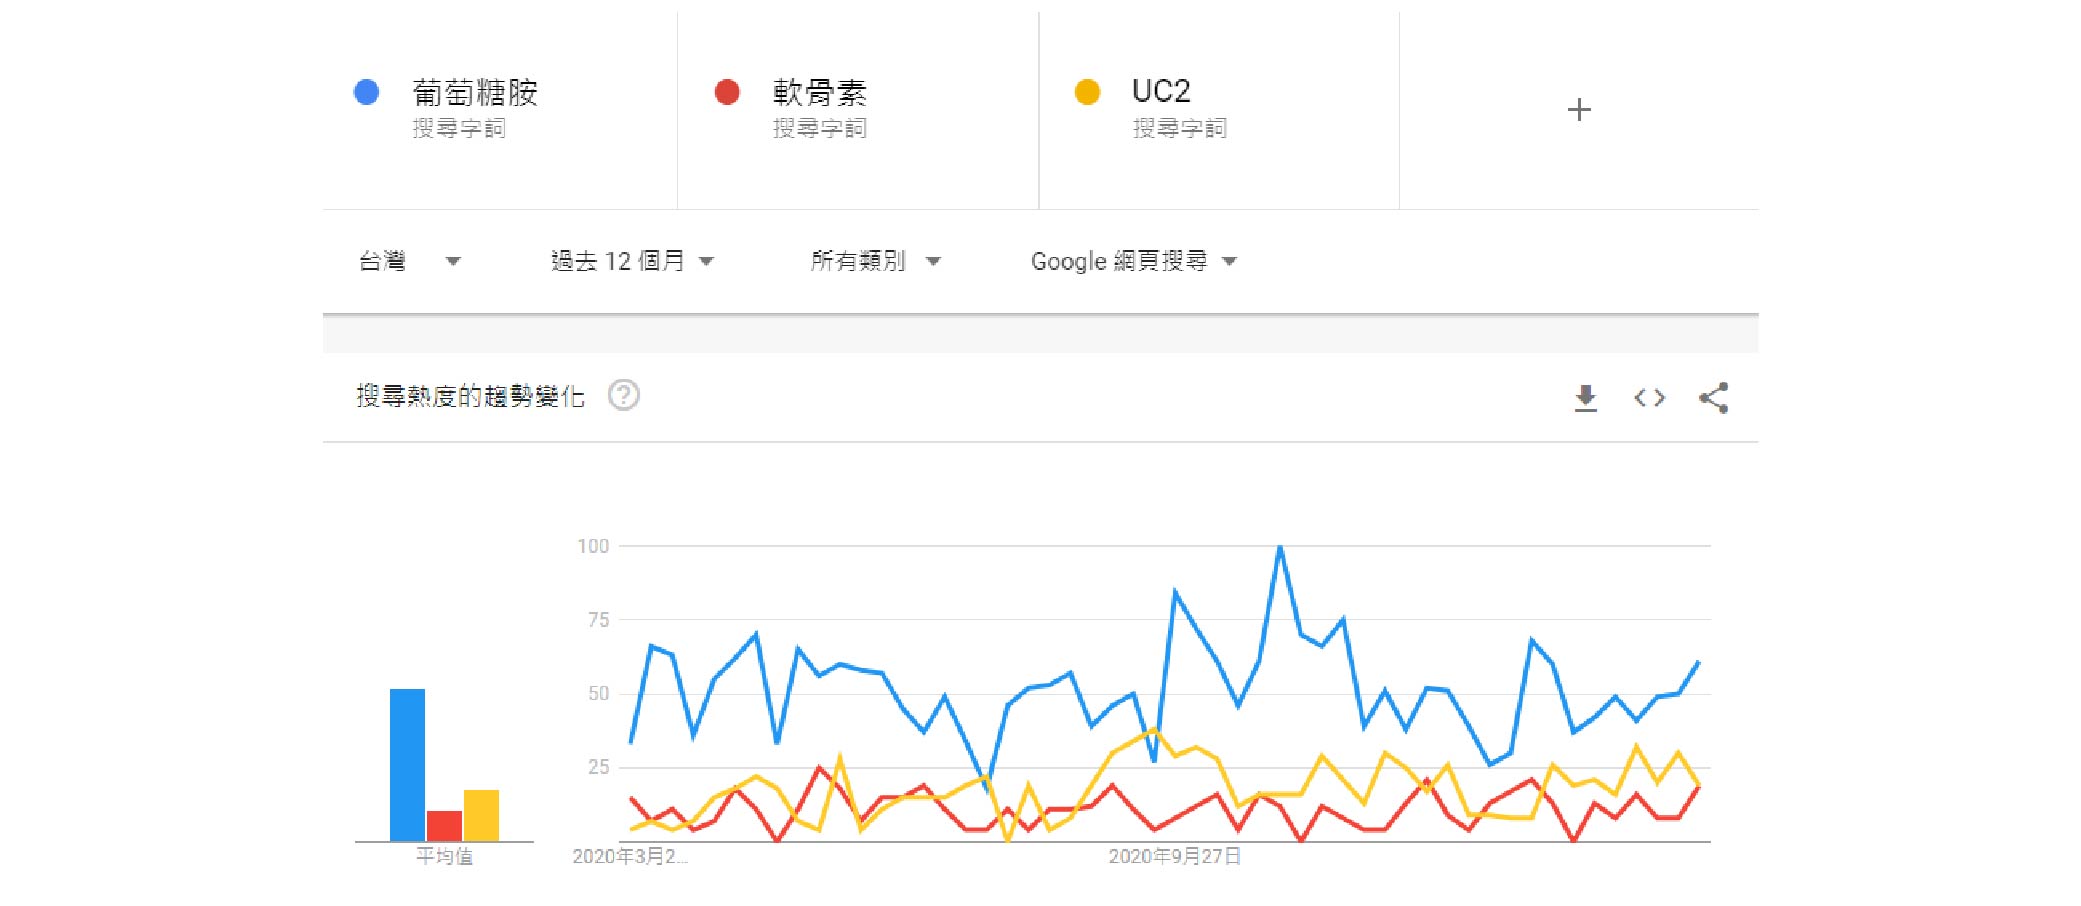The image size is (2081, 906).
Task: Select the red dot beside 軟骨素
Action: [727, 92]
